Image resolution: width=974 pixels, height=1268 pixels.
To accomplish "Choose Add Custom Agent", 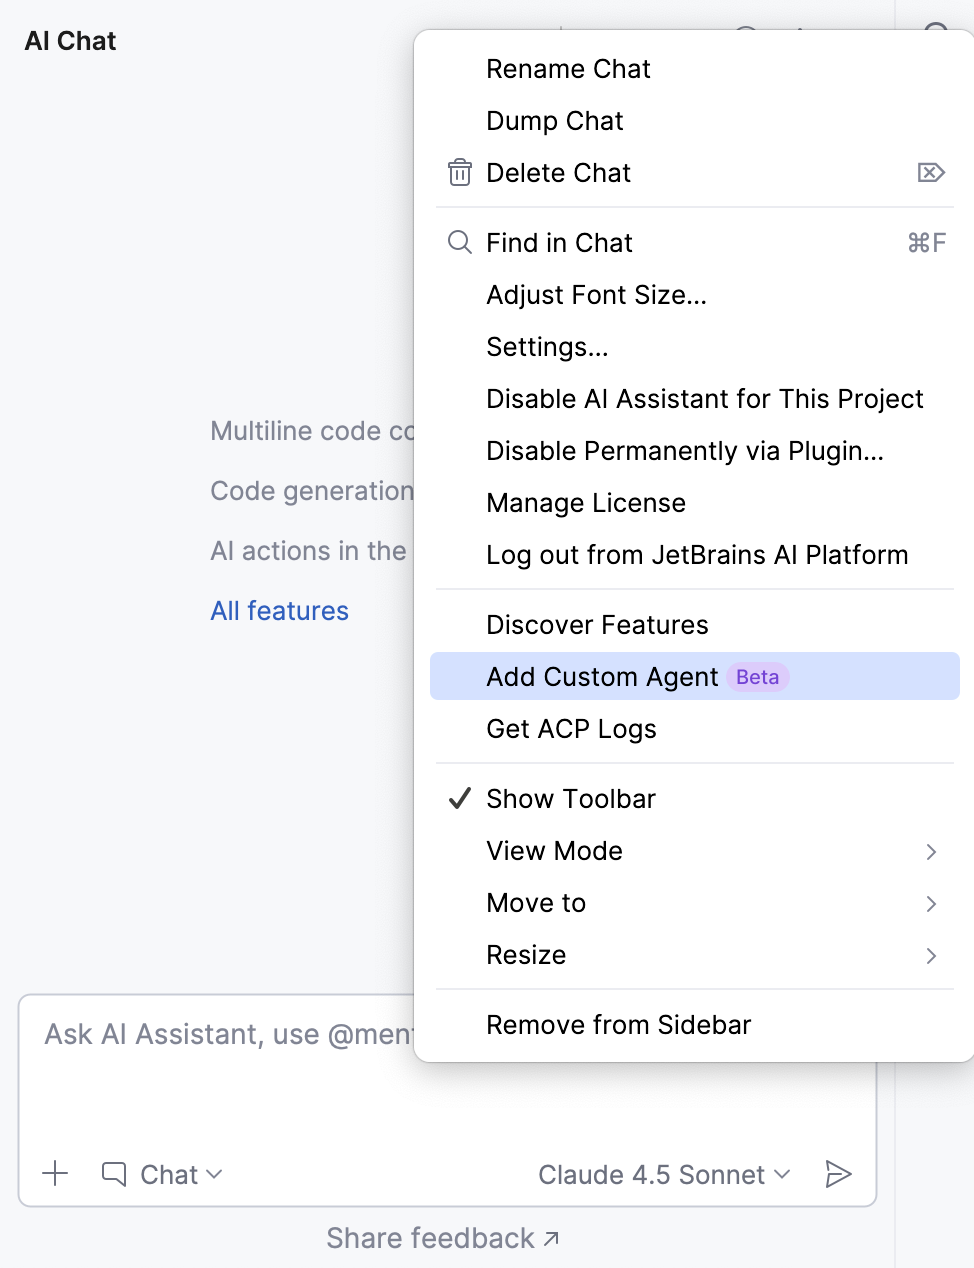I will click(601, 677).
